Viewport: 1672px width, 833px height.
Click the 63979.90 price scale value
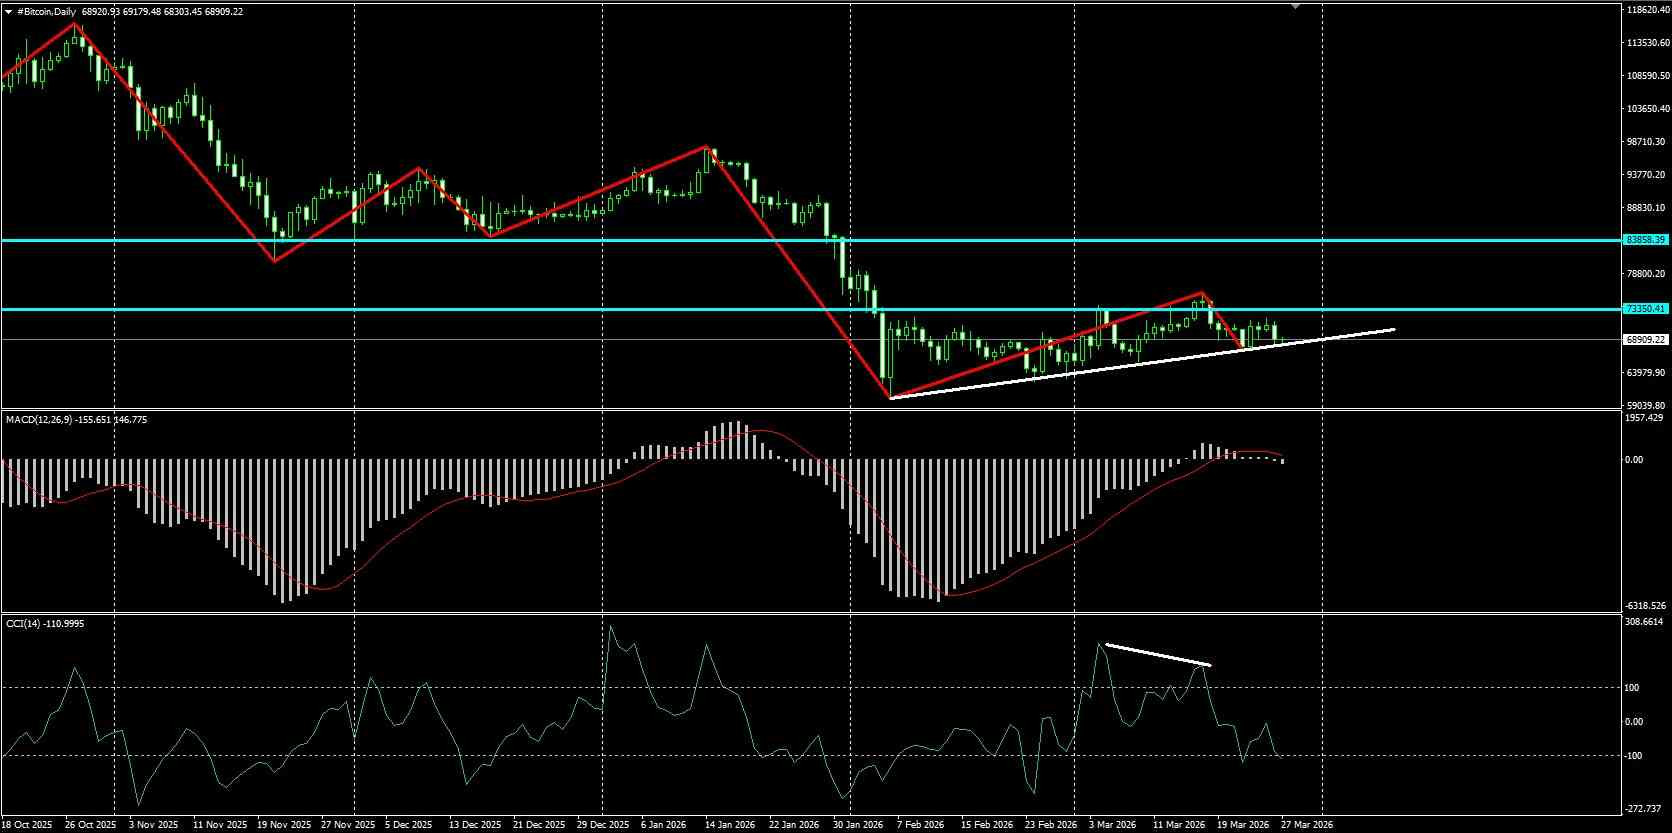coord(1646,372)
